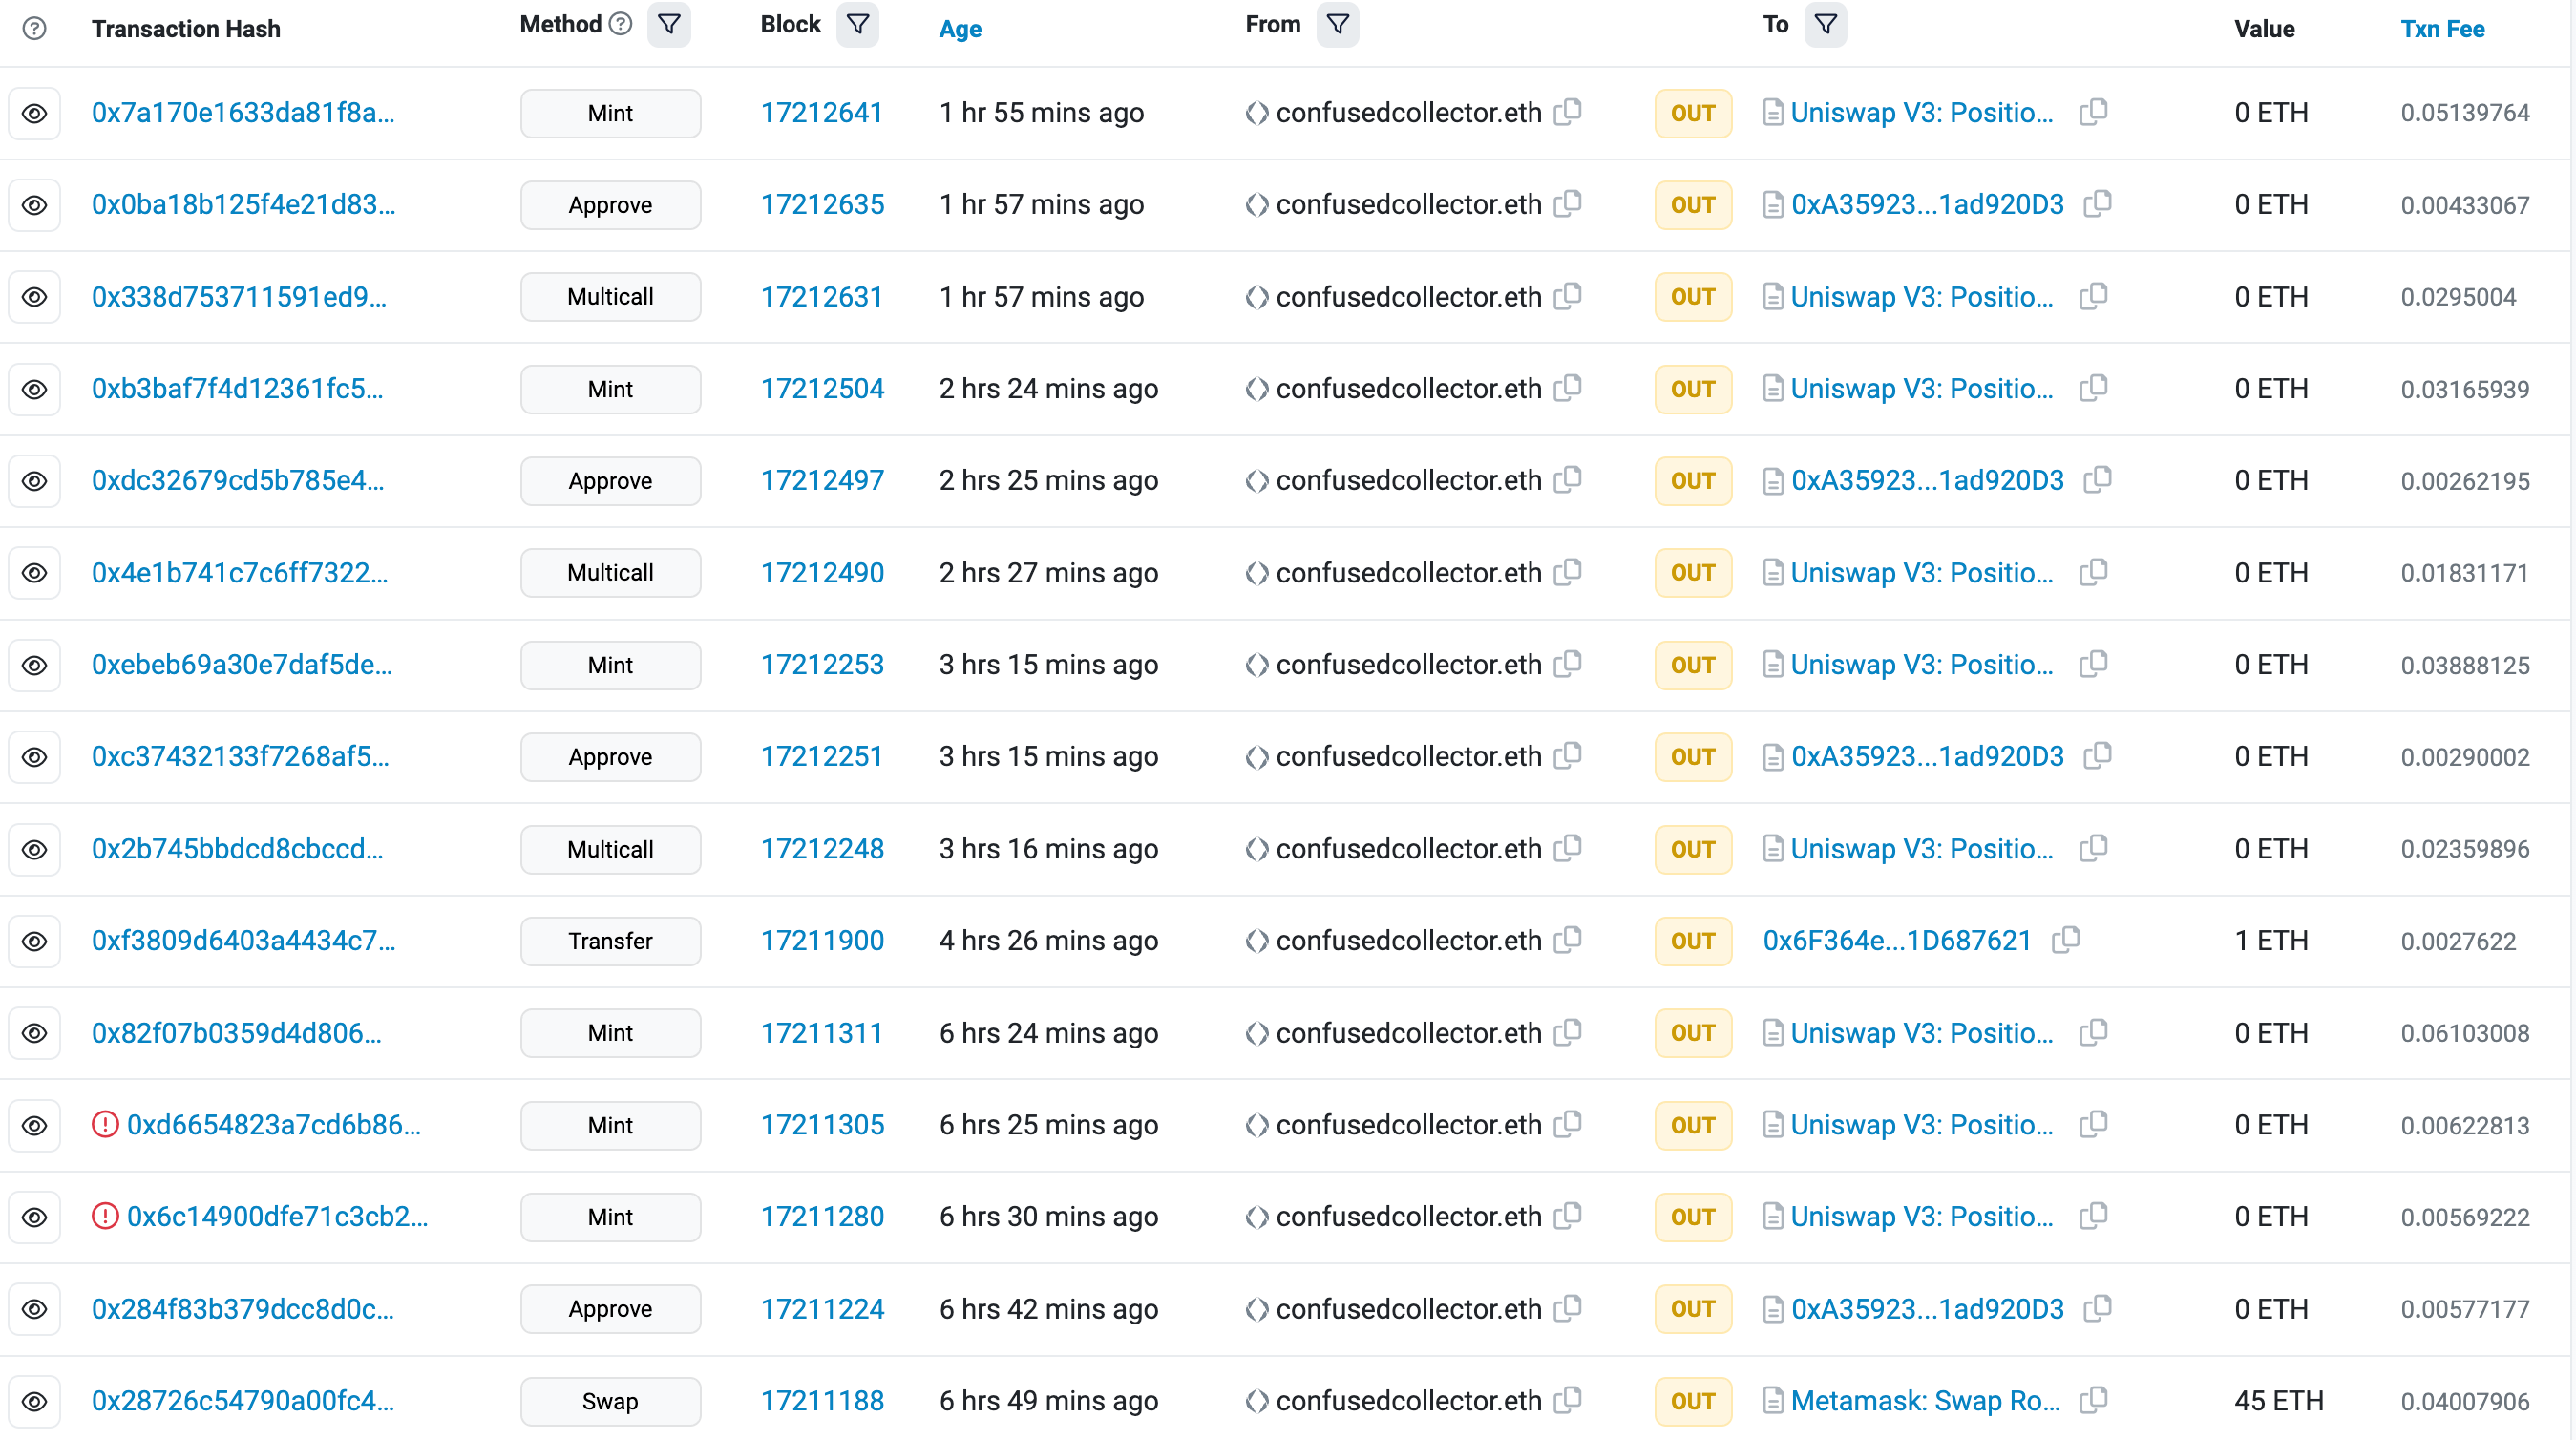Screen dimensions: 2576x1440
Task: Click error icon on 0x6c14900dfe71c3cb2 transaction
Action: click(x=105, y=1216)
